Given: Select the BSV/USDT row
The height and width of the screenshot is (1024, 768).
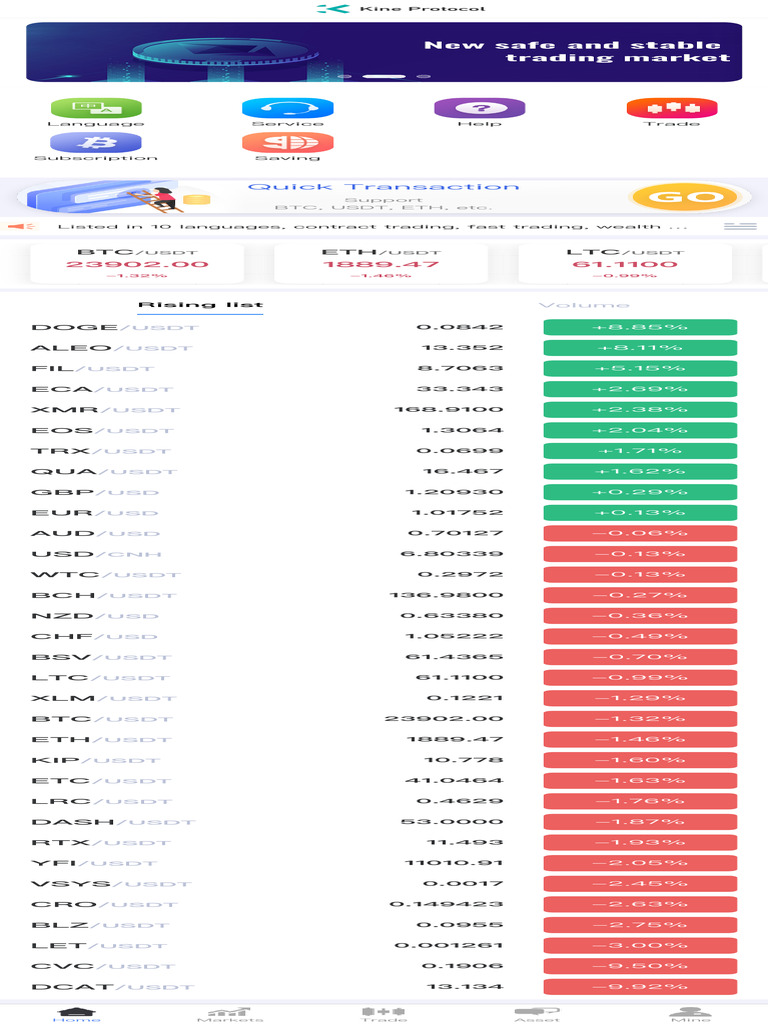Looking at the screenshot, I should pyautogui.click(x=384, y=657).
